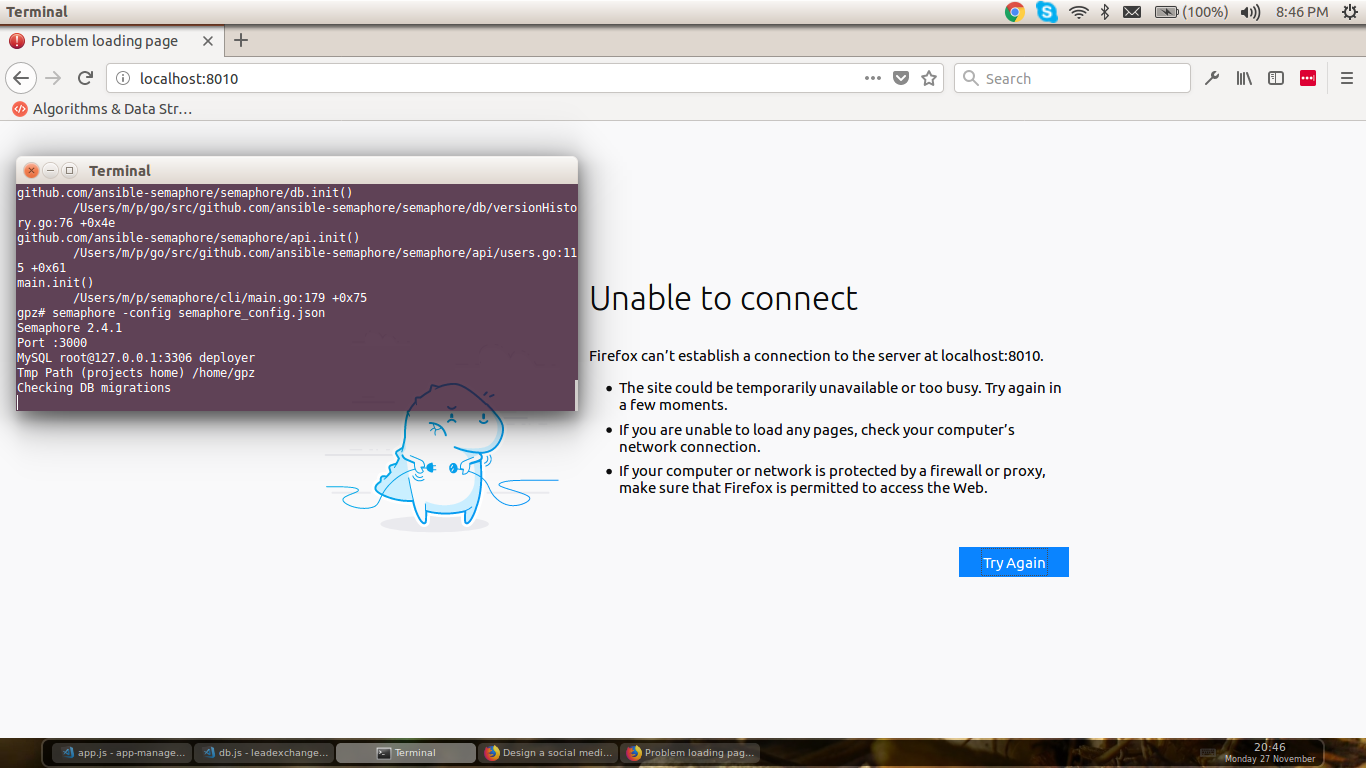Screen dimensions: 1366x768
Task: Open the session gear menu top-right
Action: 1352,12
